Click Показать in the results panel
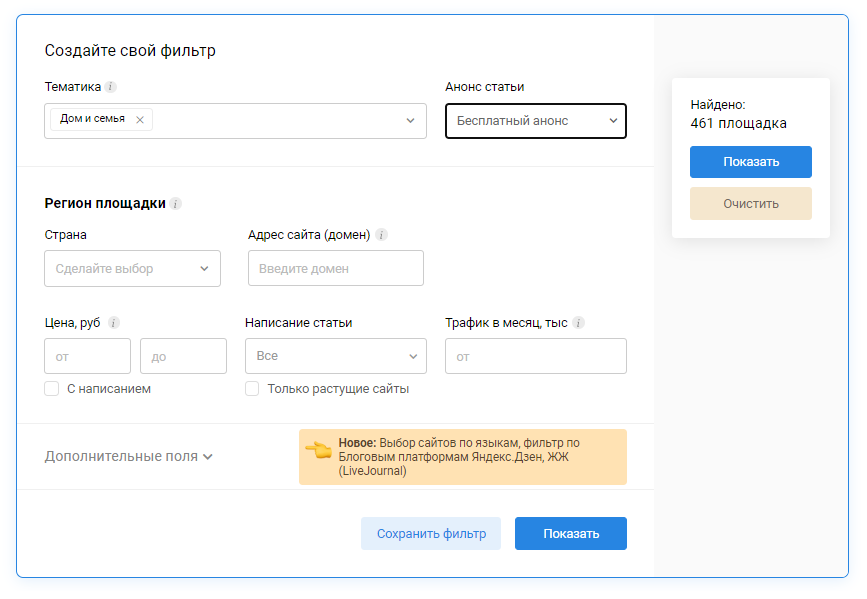 coord(750,162)
